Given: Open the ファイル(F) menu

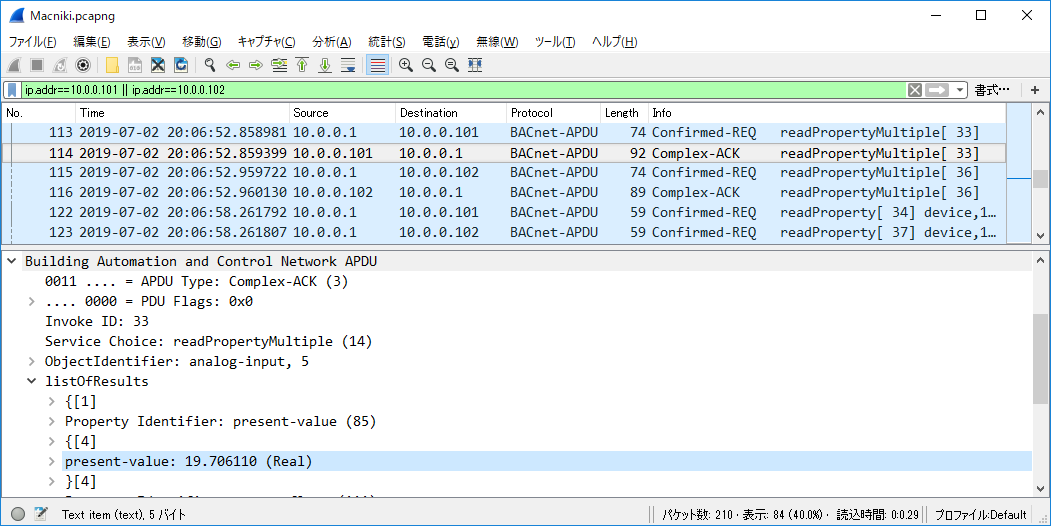Looking at the screenshot, I should [x=32, y=42].
